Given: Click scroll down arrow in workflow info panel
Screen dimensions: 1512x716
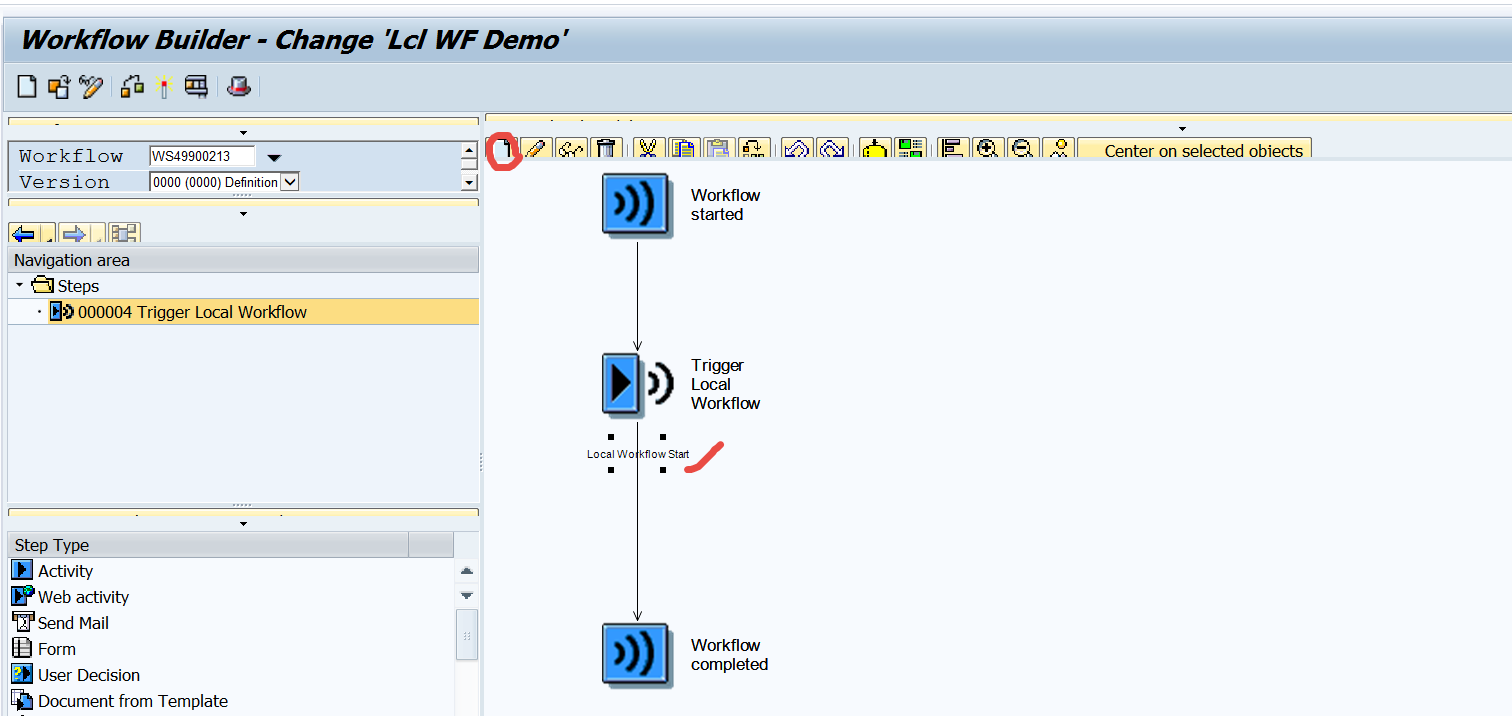Looking at the screenshot, I should 469,182.
